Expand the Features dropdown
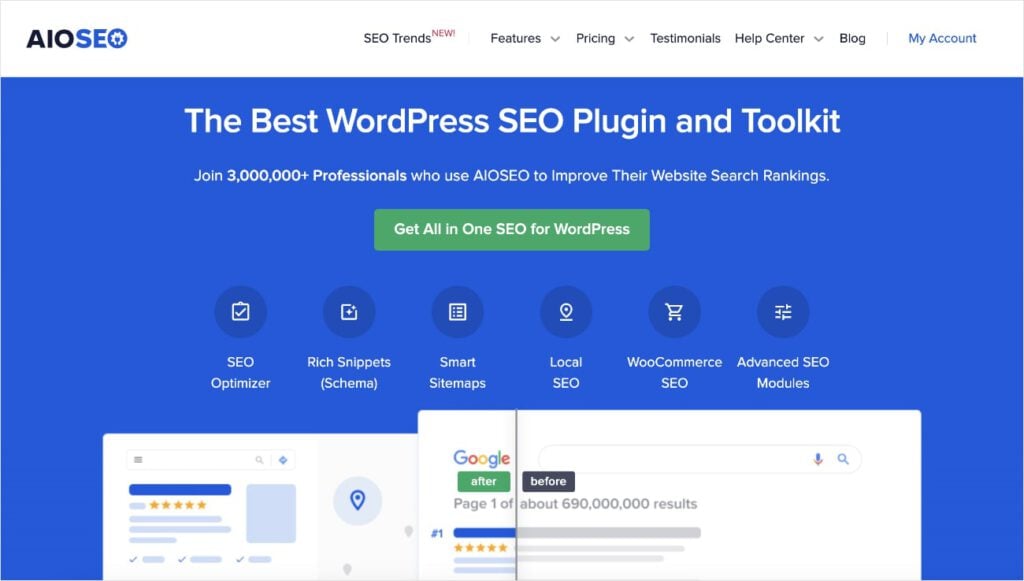The image size is (1024, 581). pos(516,38)
